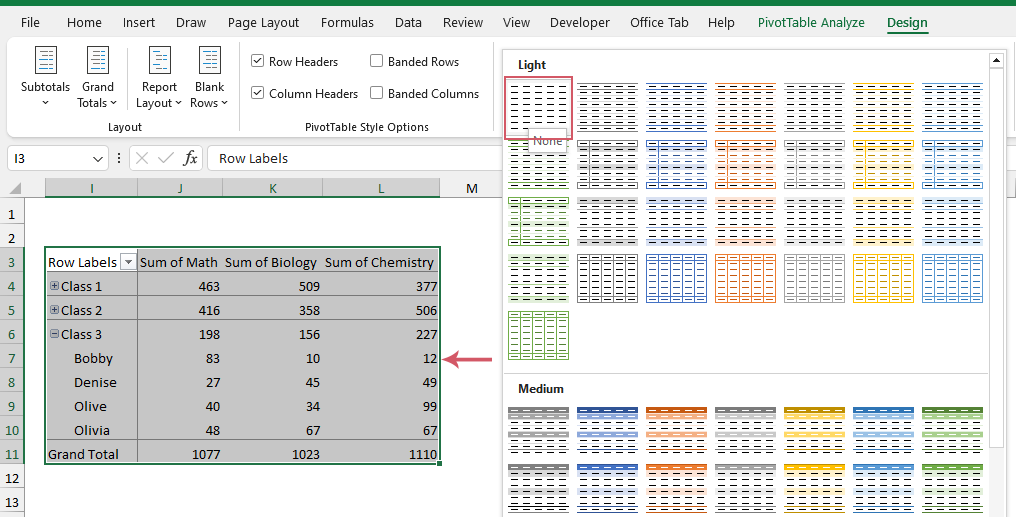Uncheck the Row Headers checkbox
1016x517 pixels.
(x=258, y=62)
